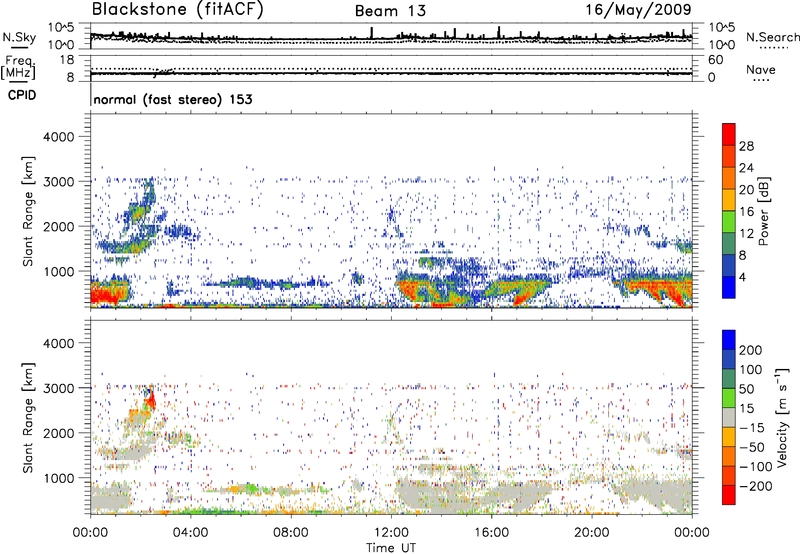Select the N.Sky legend label
Screen dimensions: 800x554
coord(19,37)
